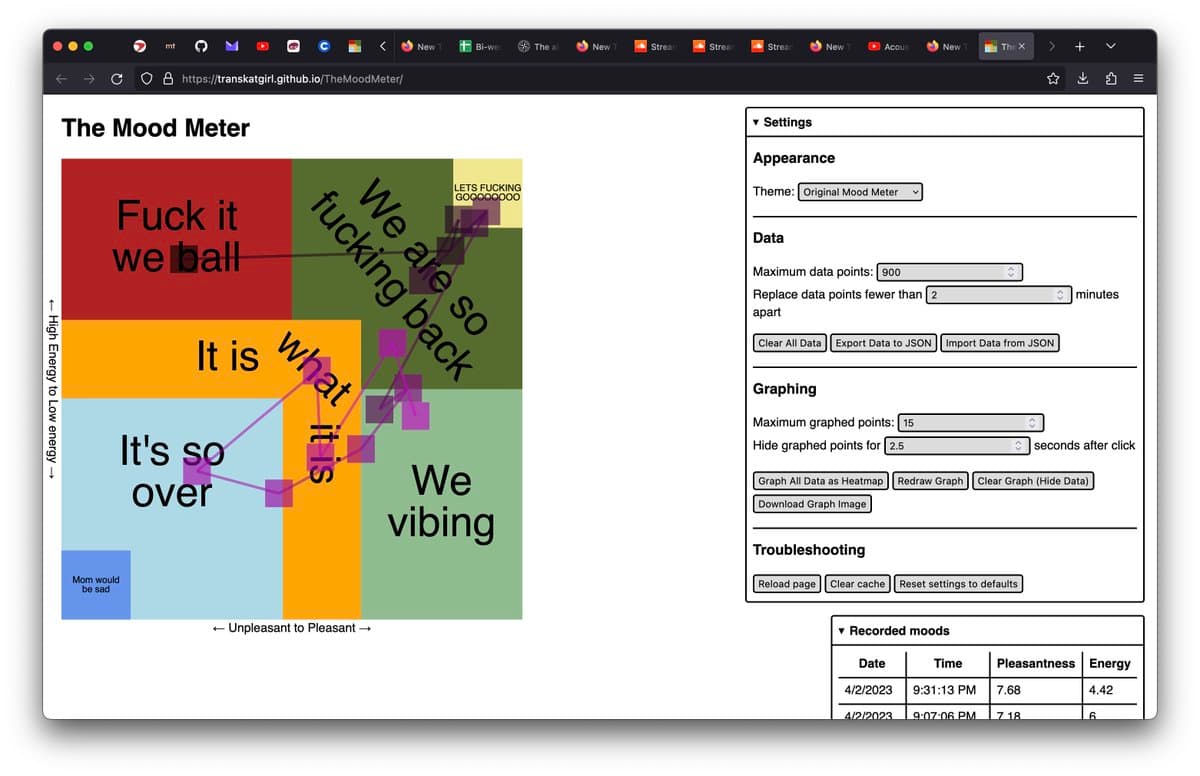Open the extensions puzzle icon
1200x776 pixels.
tap(1111, 78)
